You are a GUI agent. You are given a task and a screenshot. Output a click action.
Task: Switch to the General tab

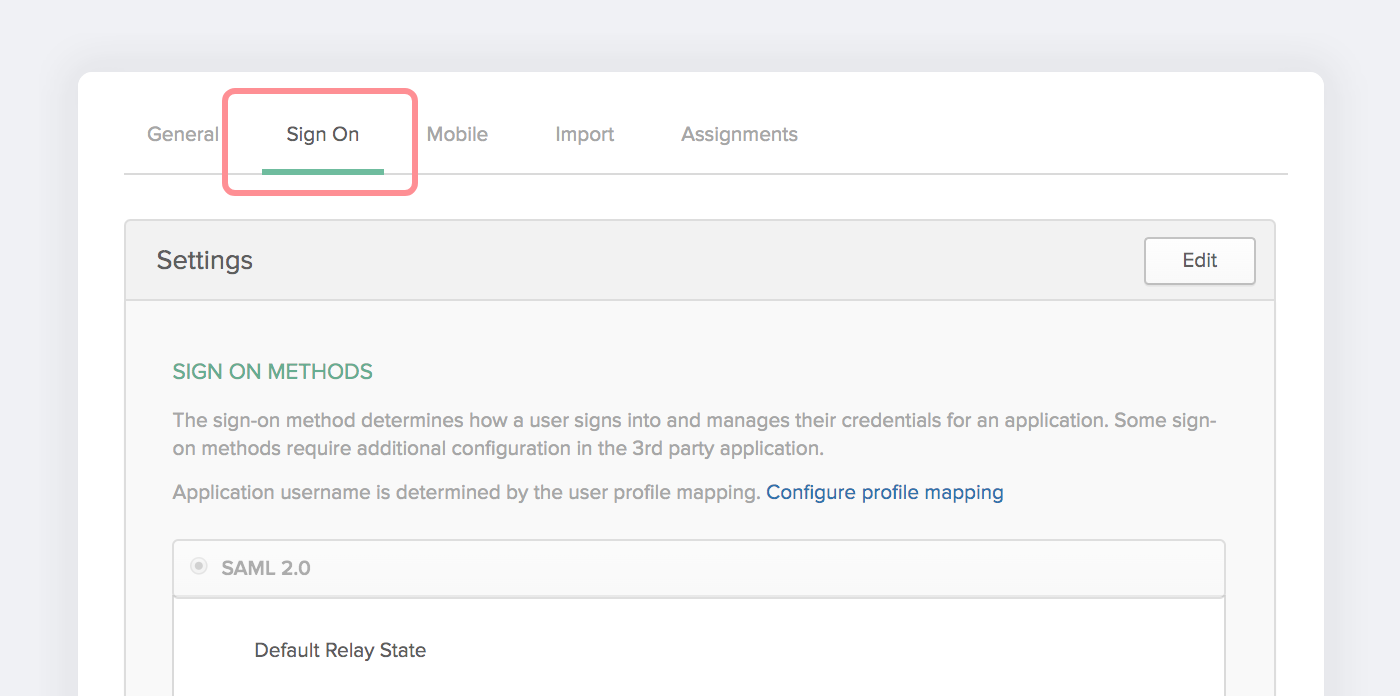pyautogui.click(x=182, y=134)
